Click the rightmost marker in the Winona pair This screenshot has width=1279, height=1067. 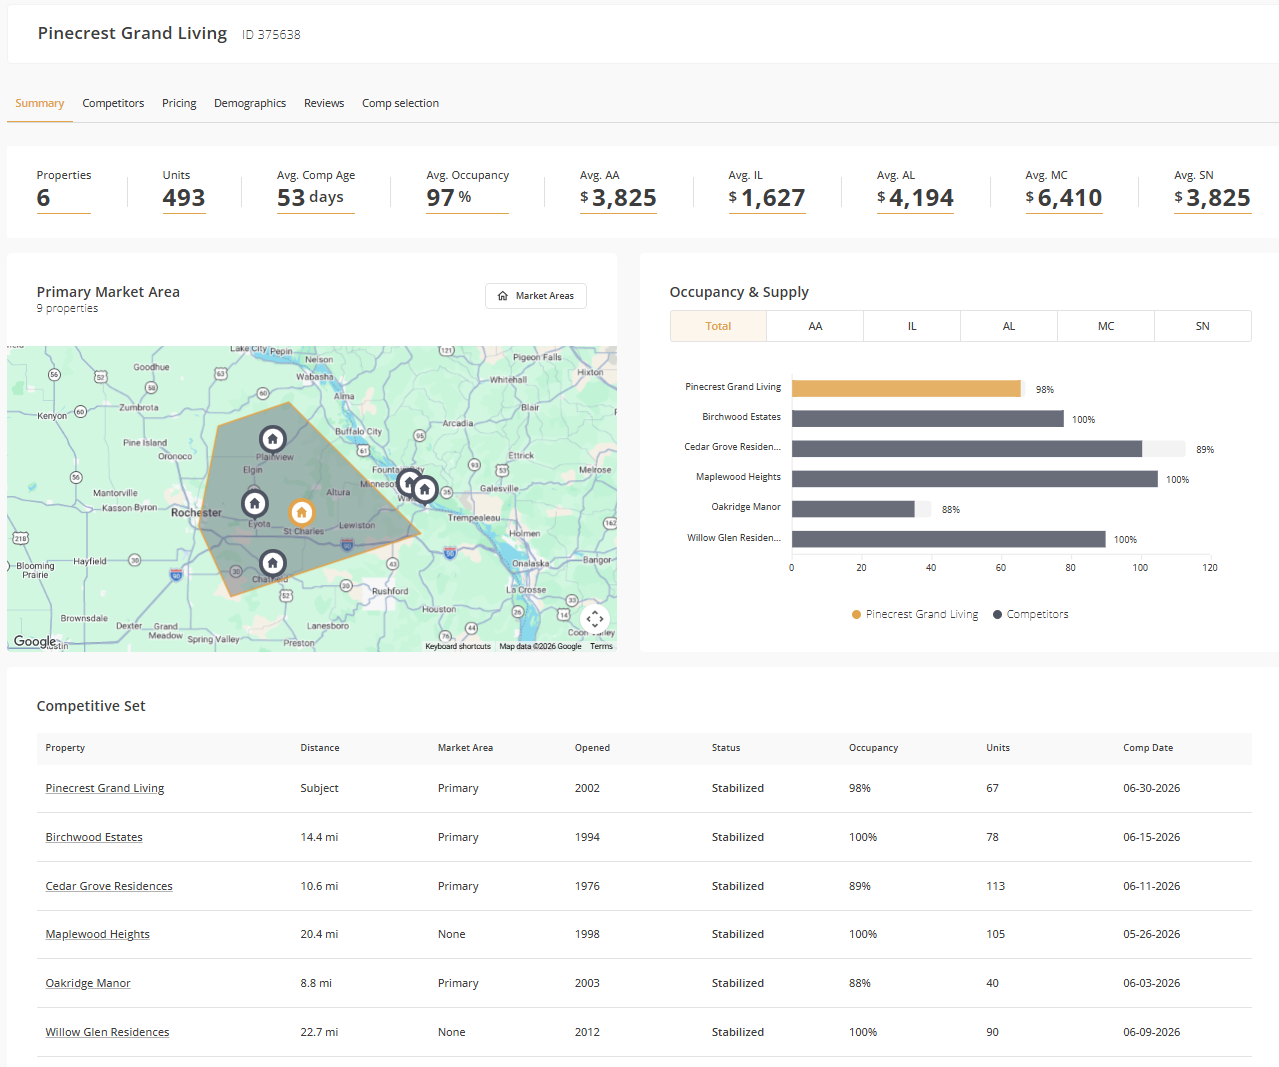425,490
